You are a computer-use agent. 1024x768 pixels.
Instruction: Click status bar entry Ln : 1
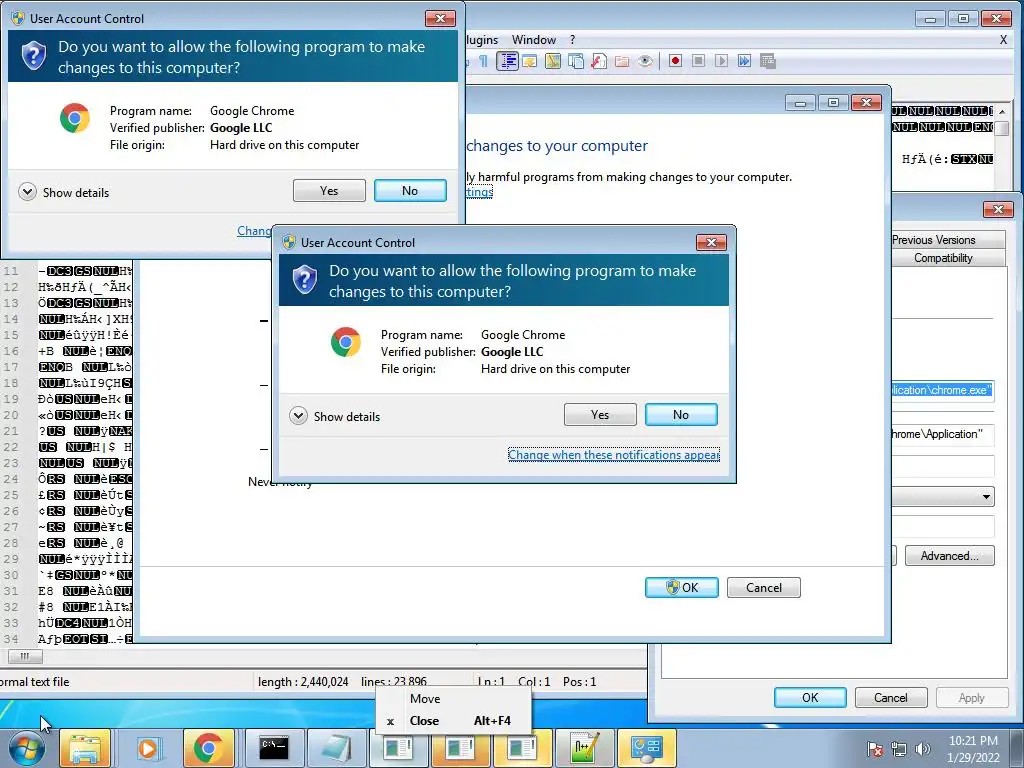[x=491, y=682]
